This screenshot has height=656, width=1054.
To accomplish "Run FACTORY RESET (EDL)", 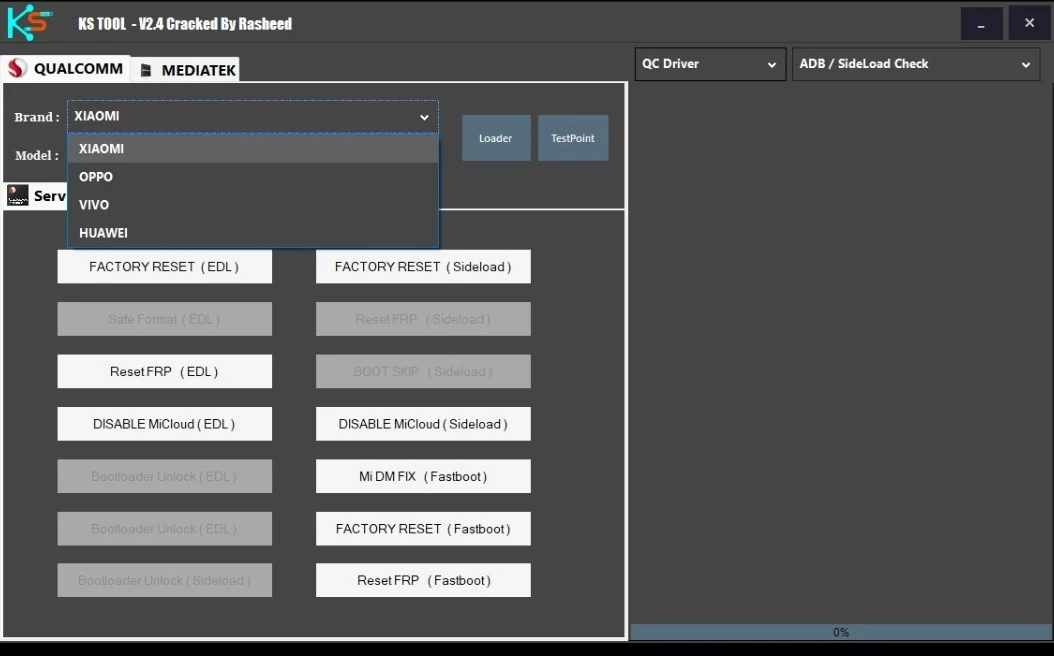I will click(x=165, y=267).
